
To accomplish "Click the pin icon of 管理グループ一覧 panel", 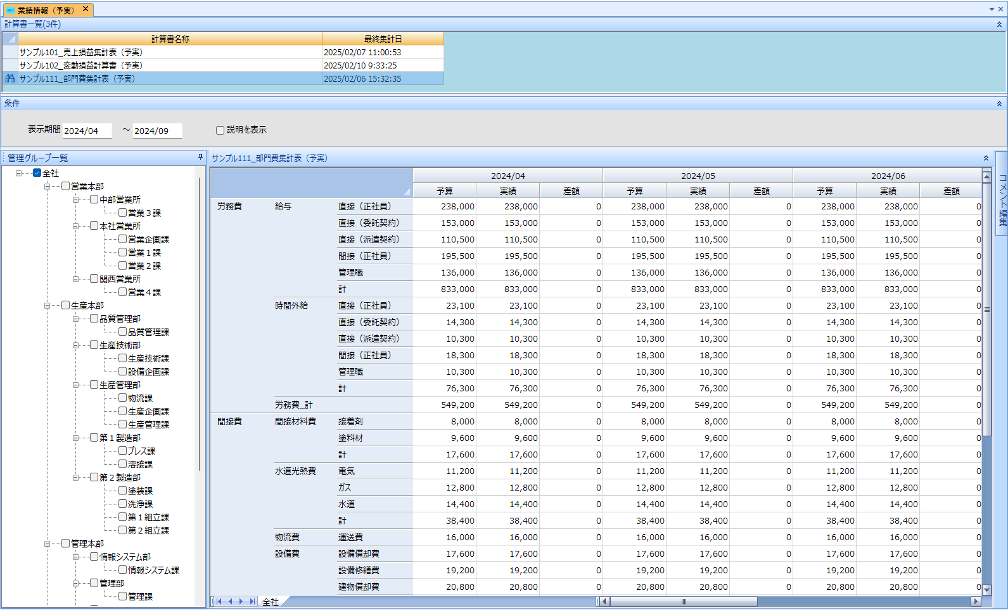I will (x=200, y=157).
